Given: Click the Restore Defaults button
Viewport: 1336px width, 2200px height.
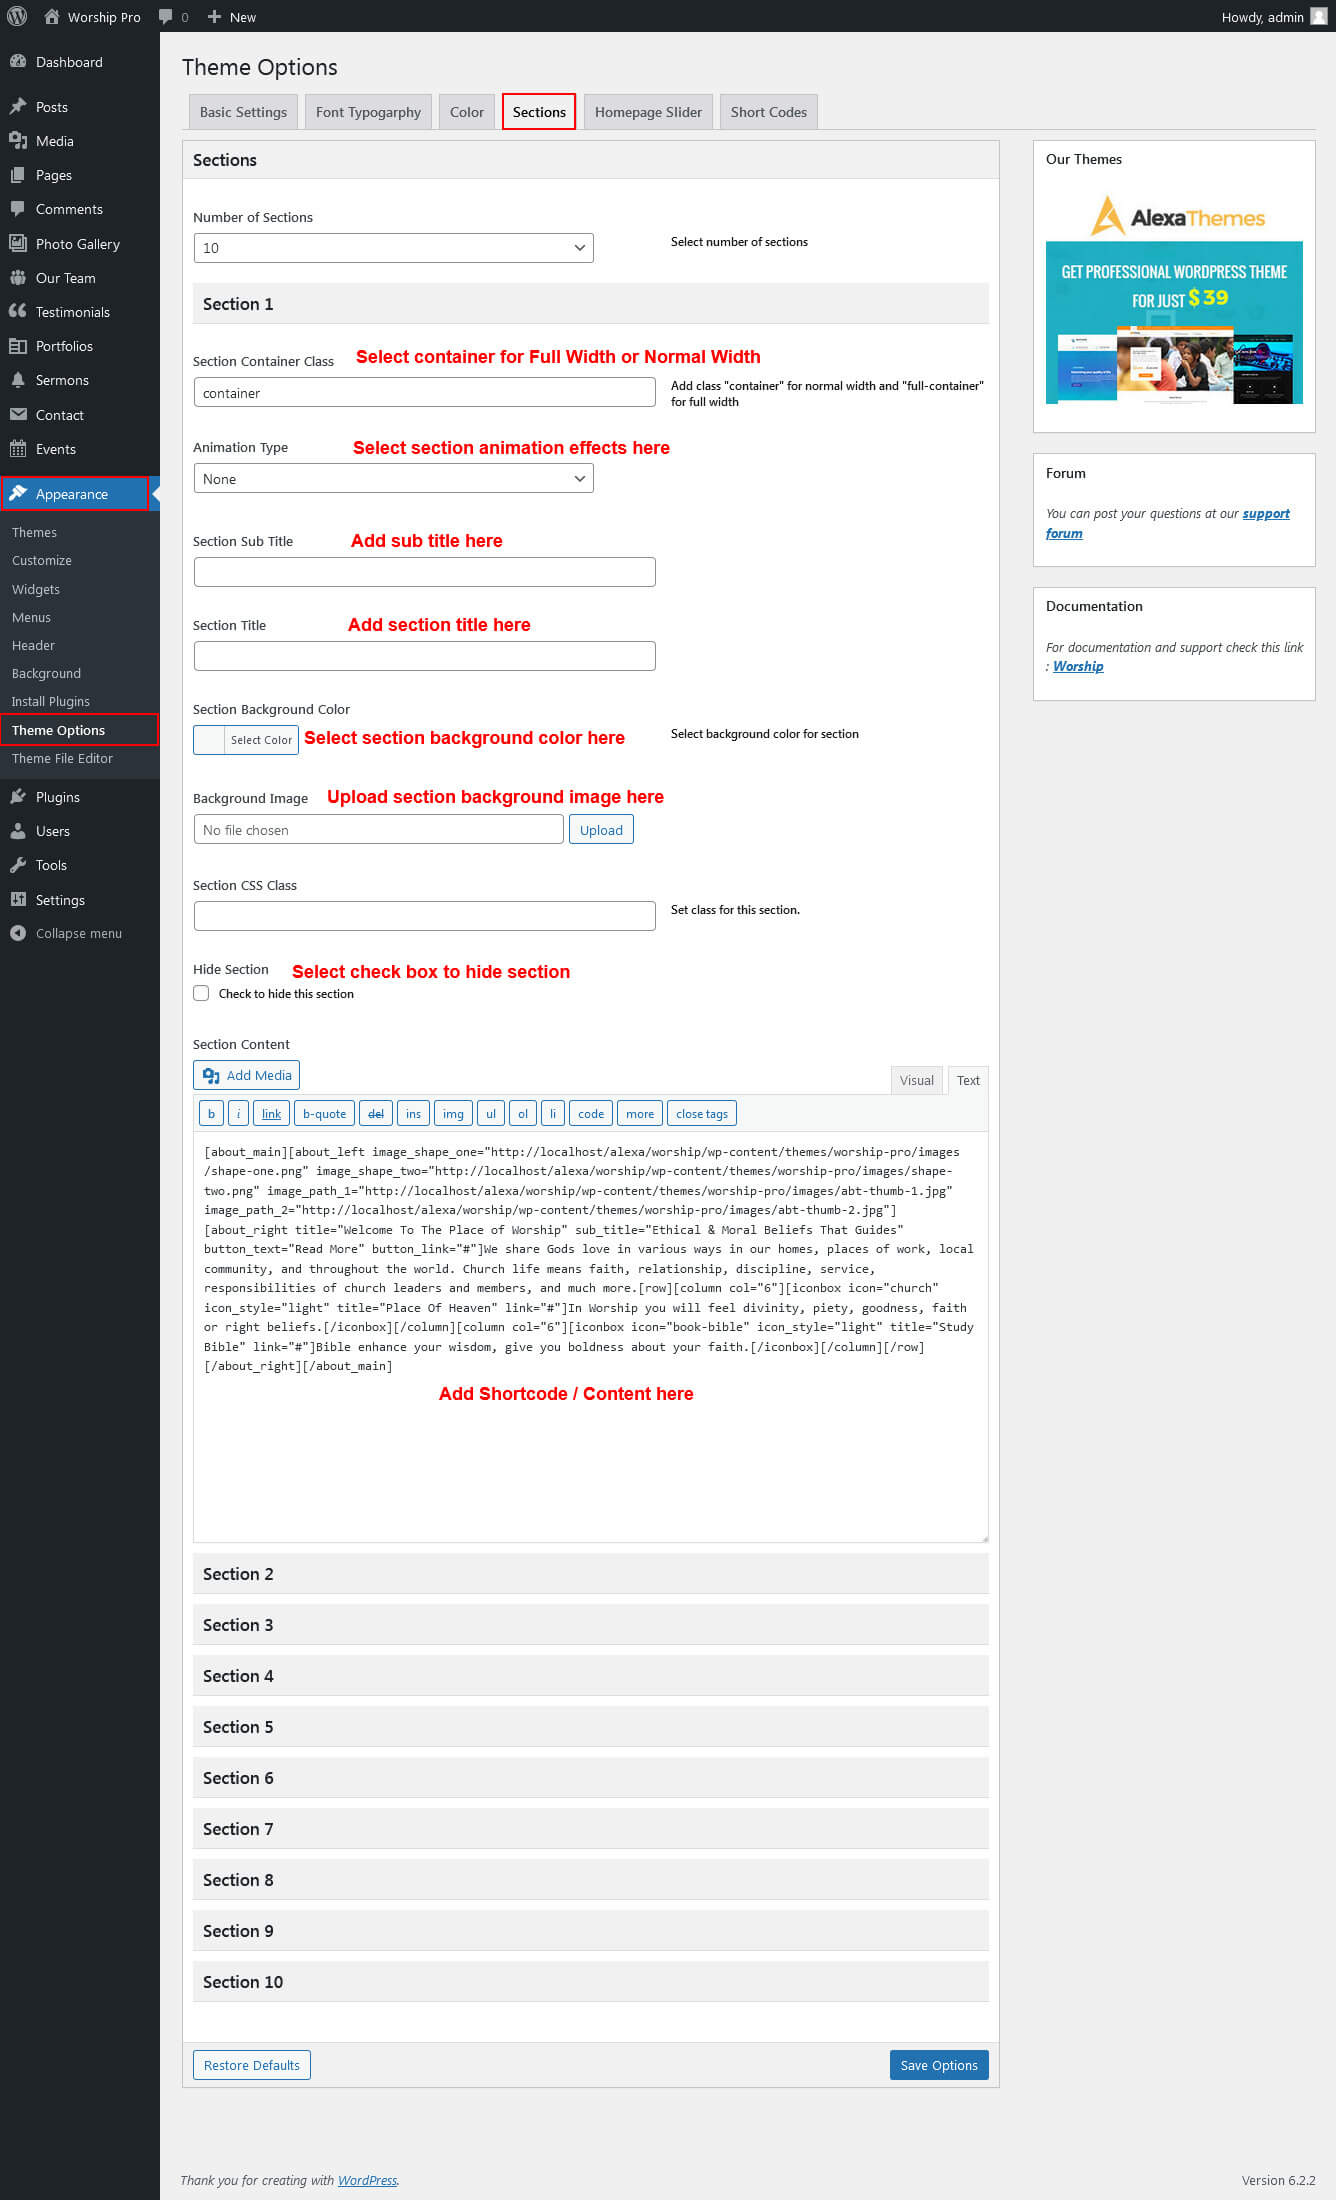Looking at the screenshot, I should pos(252,2065).
